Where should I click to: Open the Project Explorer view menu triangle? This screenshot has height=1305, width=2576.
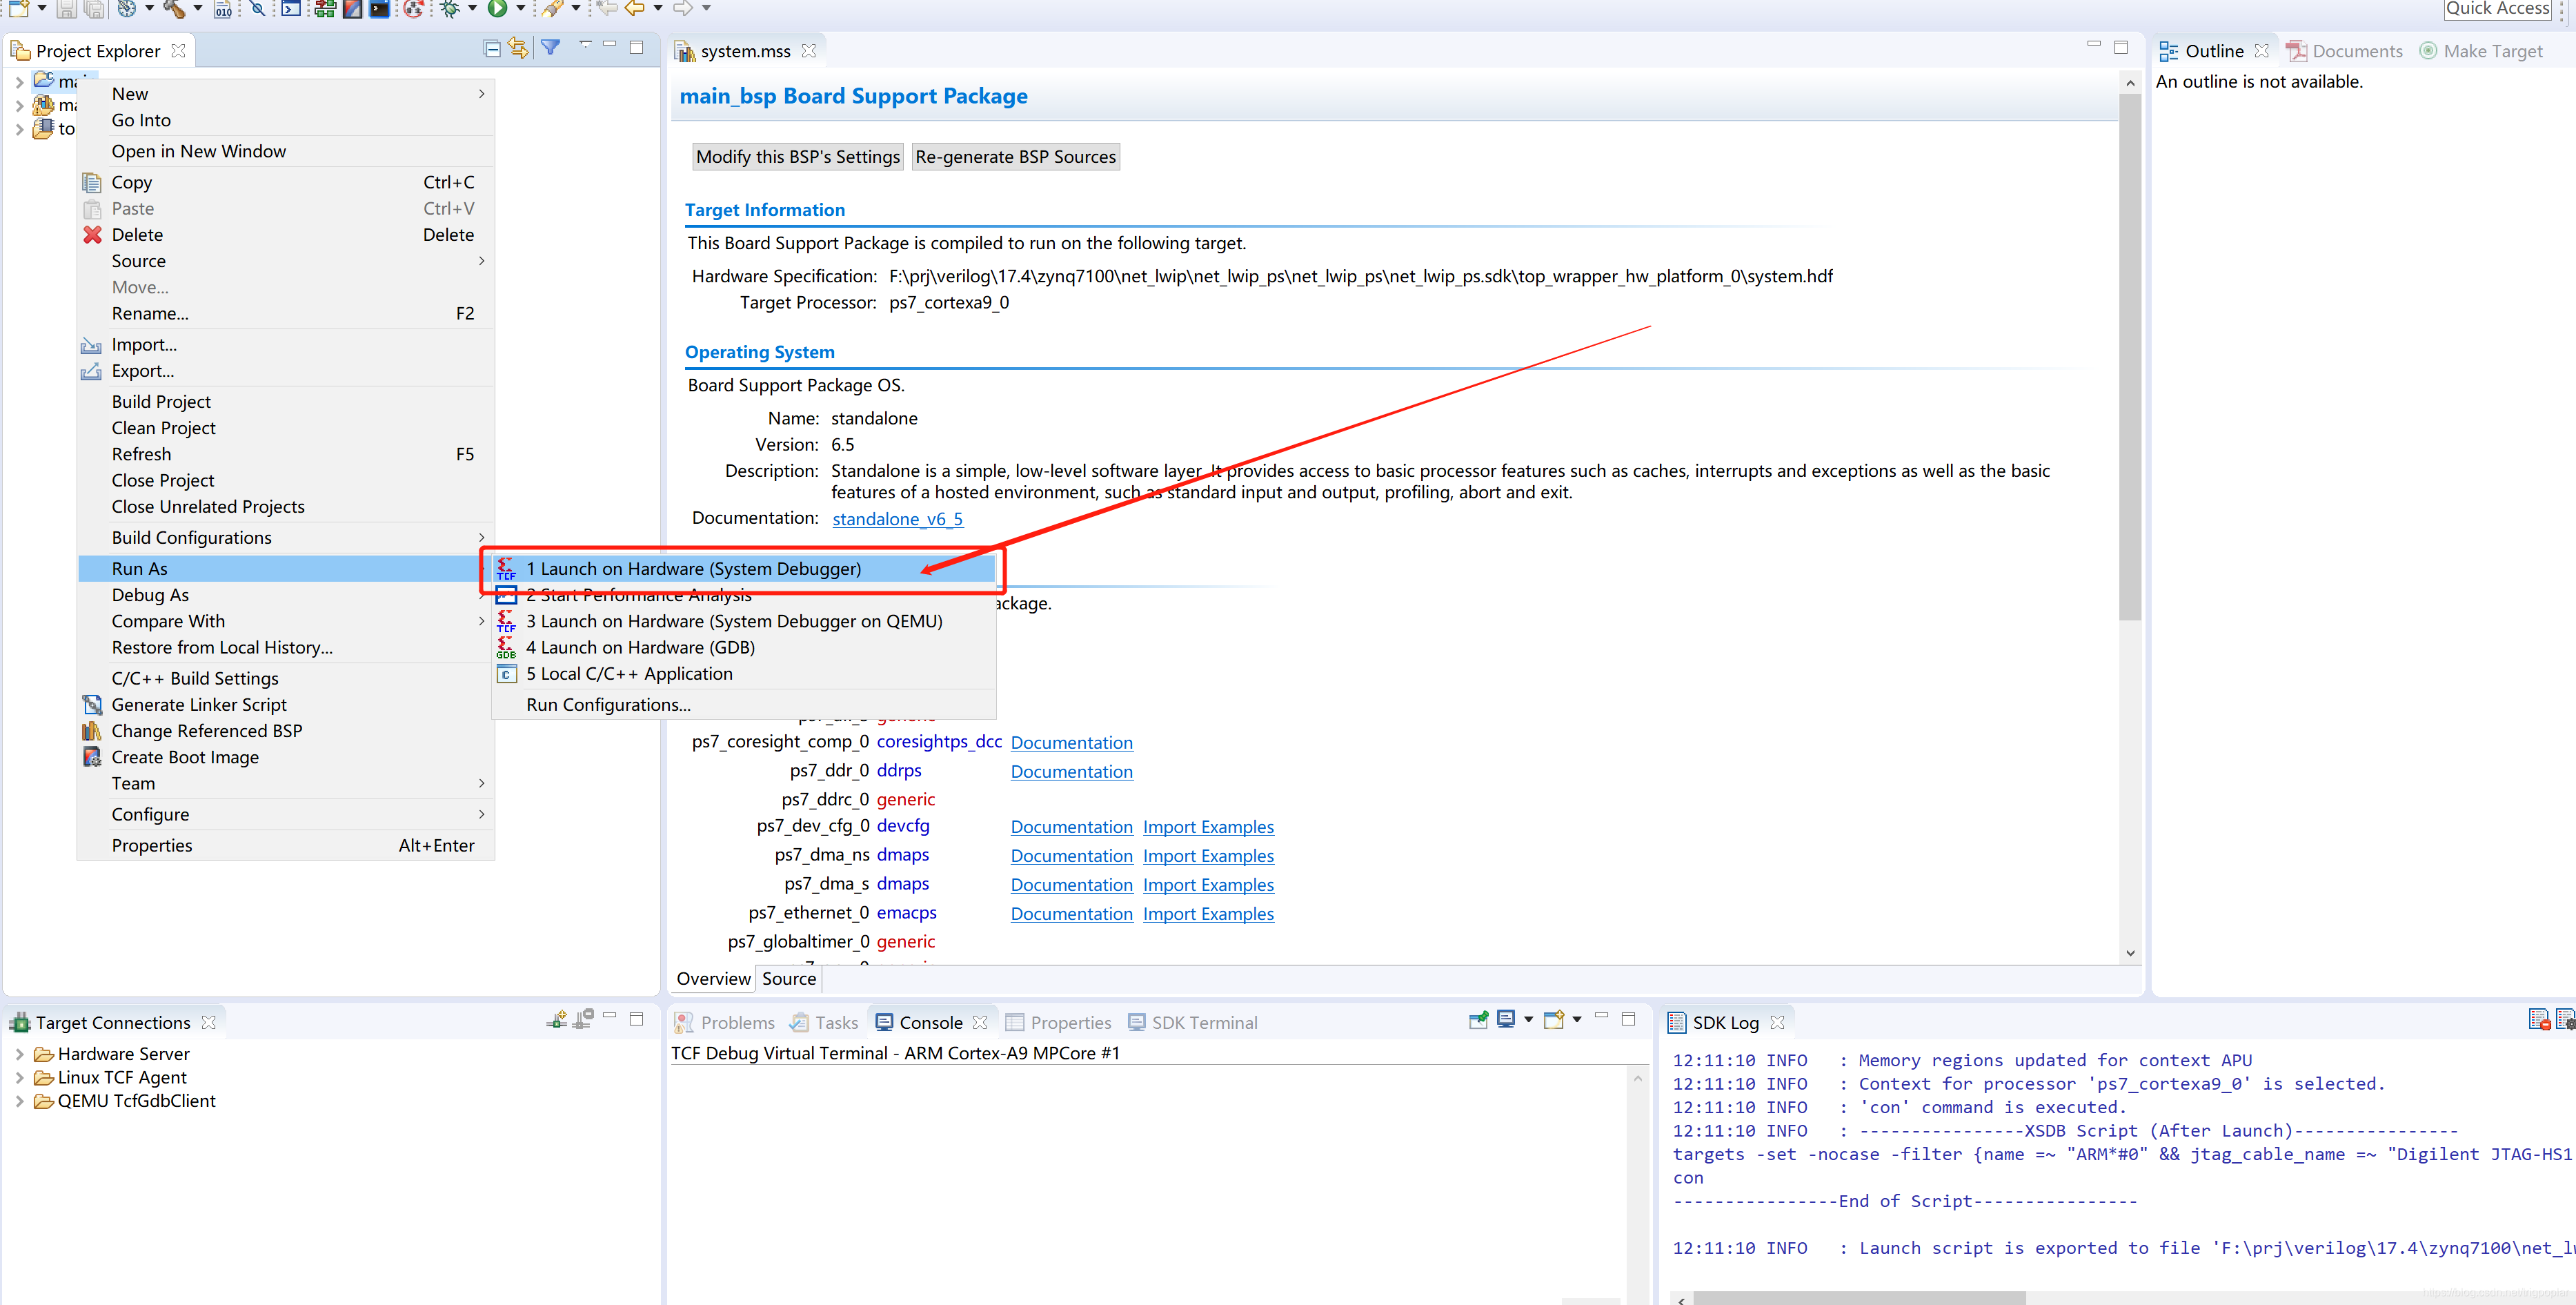pos(586,45)
